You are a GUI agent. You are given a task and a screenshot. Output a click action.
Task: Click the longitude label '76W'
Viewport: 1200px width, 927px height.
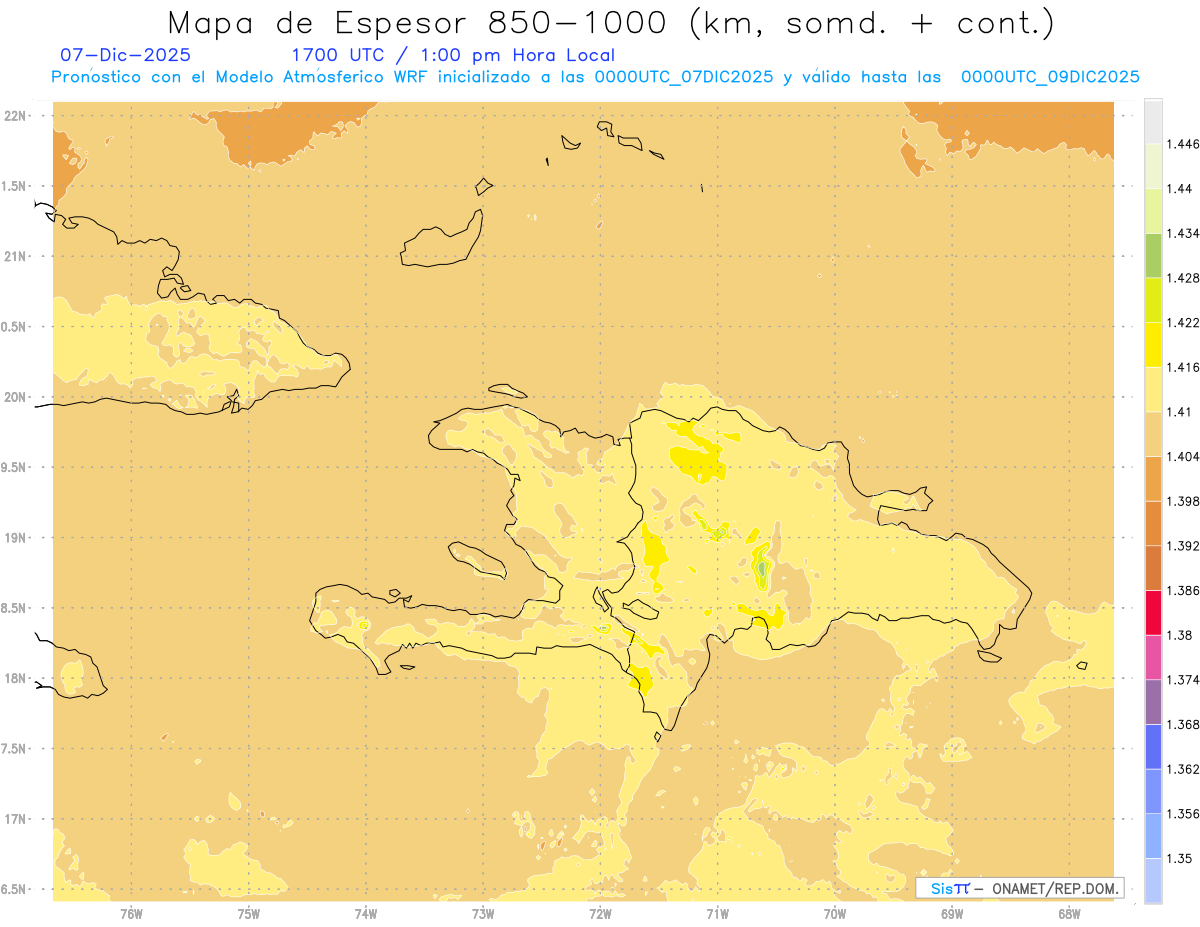tap(131, 914)
